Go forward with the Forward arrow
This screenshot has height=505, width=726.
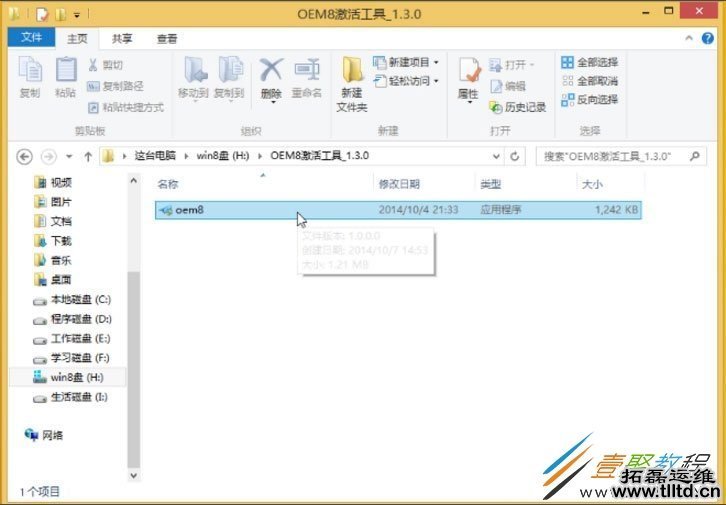click(49, 156)
